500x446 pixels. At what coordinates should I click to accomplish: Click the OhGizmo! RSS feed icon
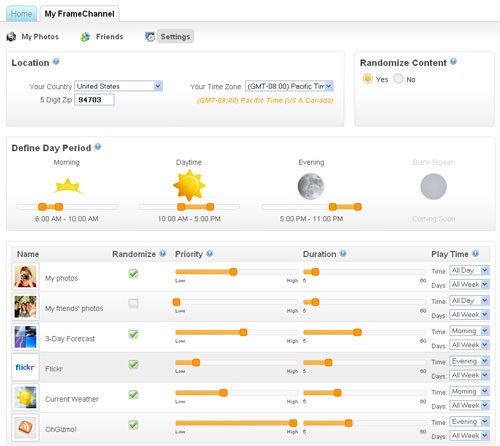tap(25, 428)
